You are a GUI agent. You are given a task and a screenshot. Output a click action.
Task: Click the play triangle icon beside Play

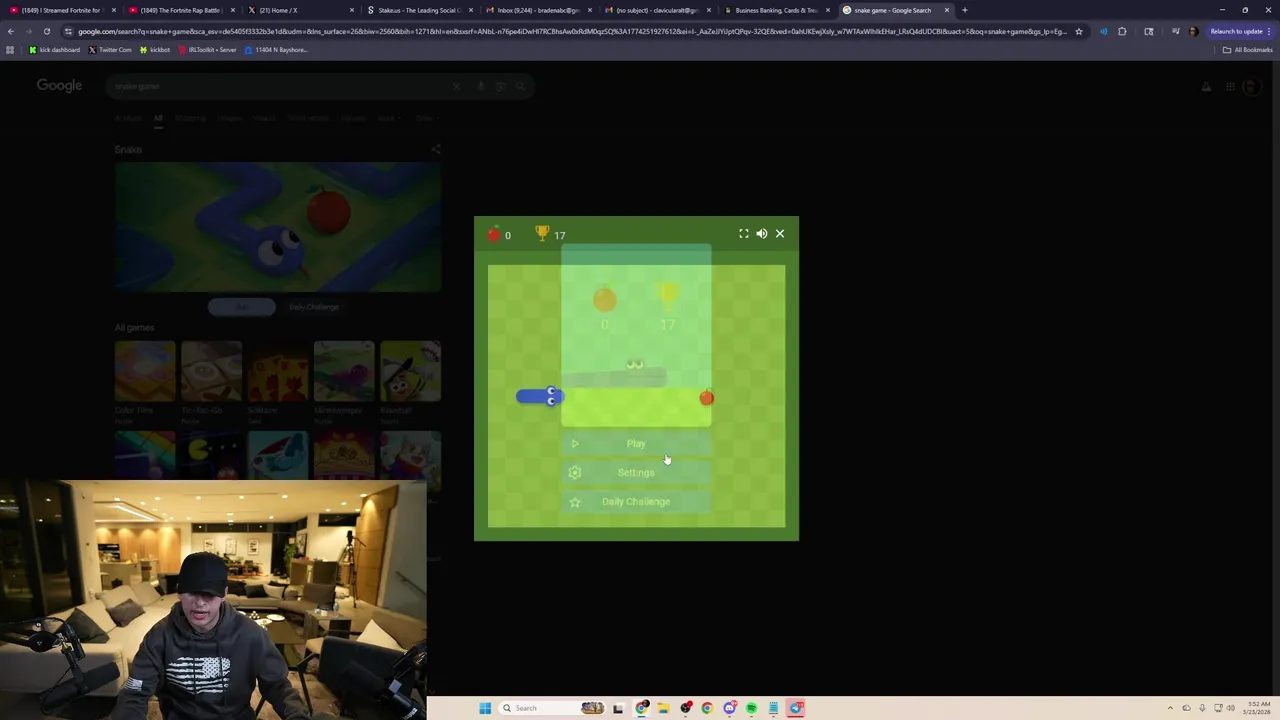pos(575,444)
